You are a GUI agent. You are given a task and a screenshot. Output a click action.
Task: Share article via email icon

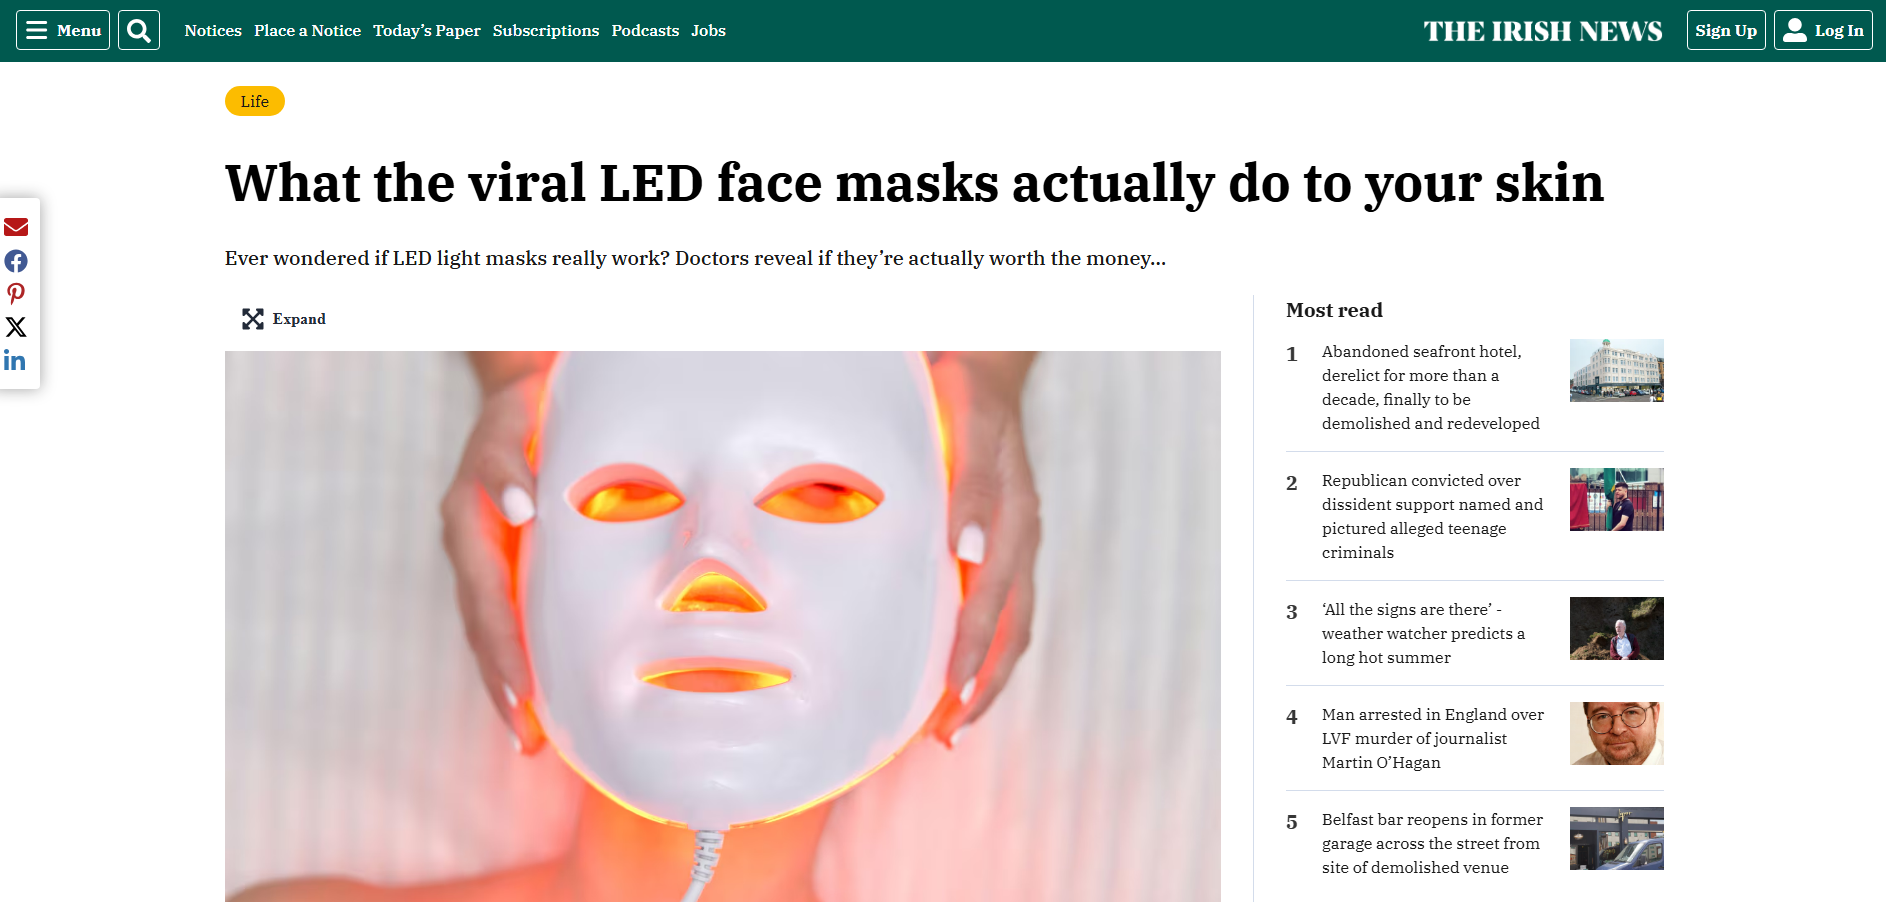pyautogui.click(x=16, y=227)
